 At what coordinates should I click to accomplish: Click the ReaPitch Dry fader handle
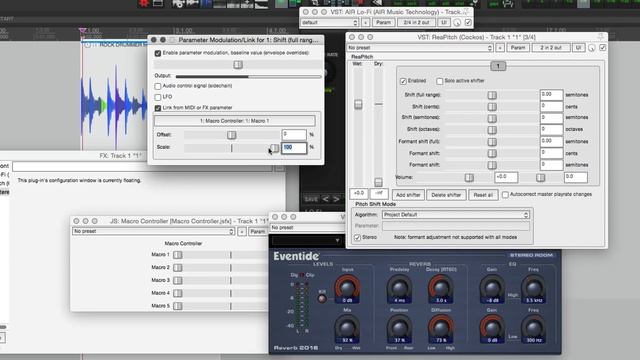[x=378, y=182]
